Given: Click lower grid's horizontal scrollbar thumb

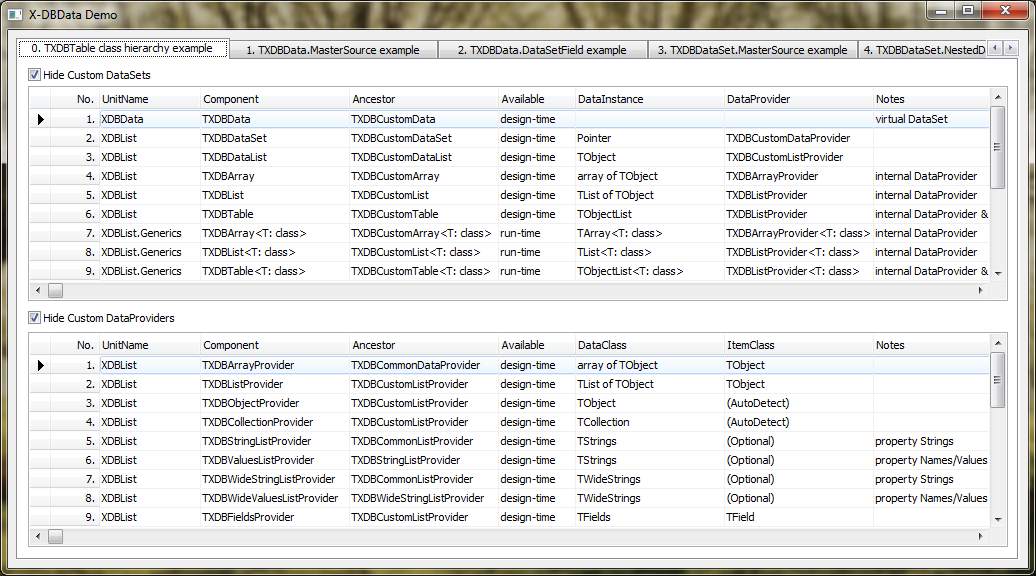Looking at the screenshot, I should (56, 537).
